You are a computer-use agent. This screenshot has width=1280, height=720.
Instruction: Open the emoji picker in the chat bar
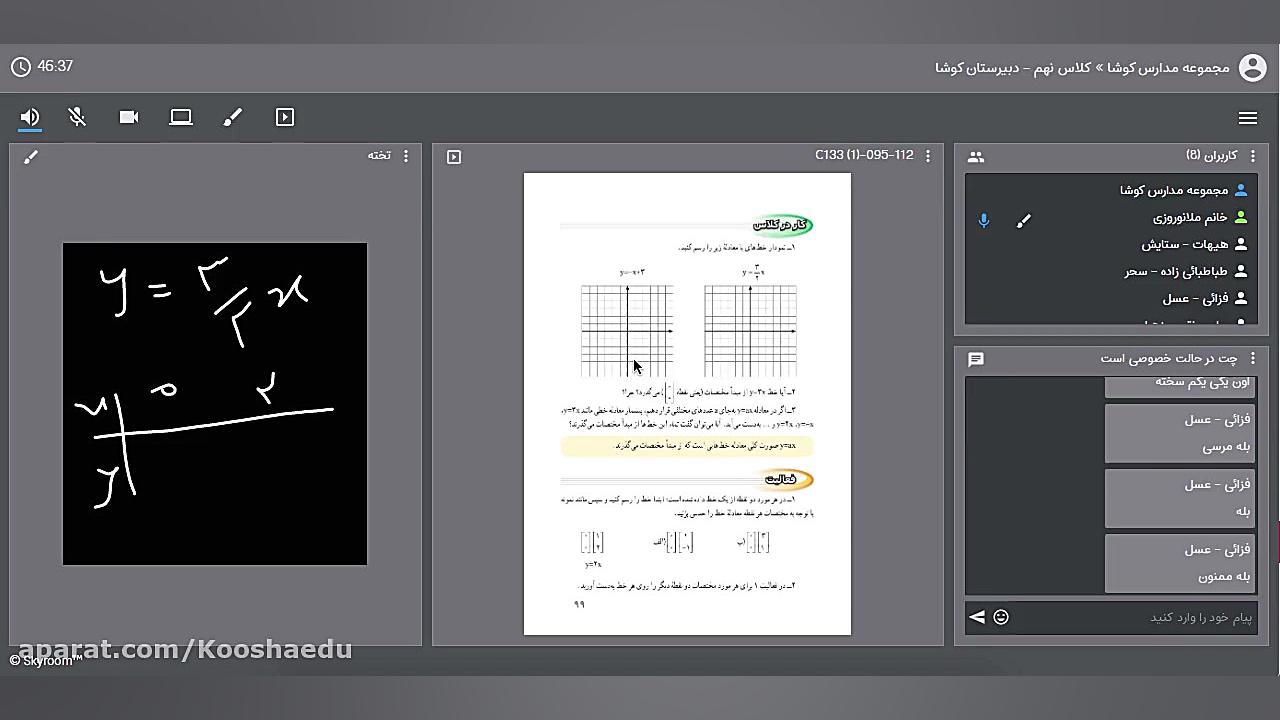pos(1001,617)
